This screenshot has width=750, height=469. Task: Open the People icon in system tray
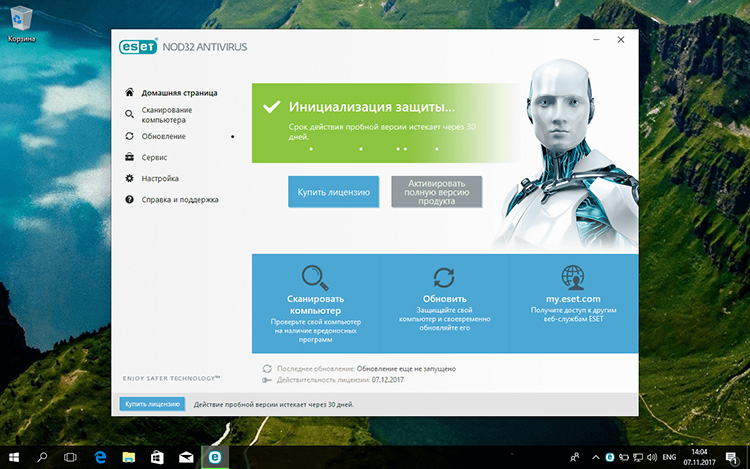click(575, 458)
